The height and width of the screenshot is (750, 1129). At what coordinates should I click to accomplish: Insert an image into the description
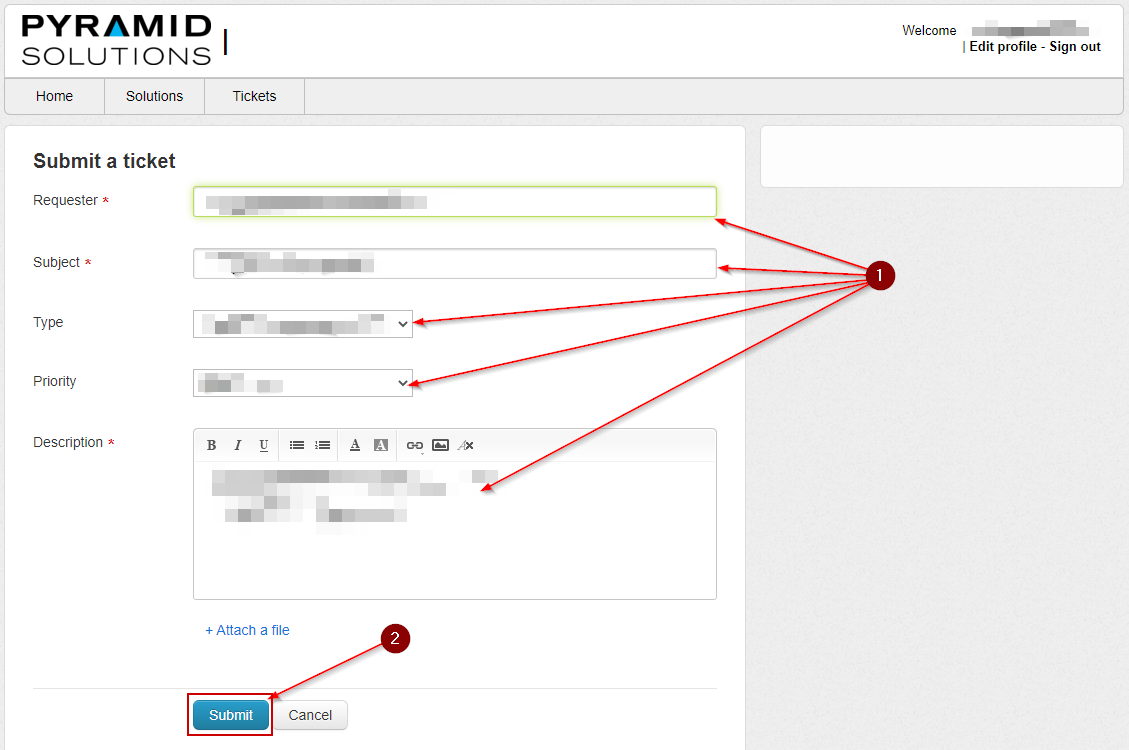point(441,446)
